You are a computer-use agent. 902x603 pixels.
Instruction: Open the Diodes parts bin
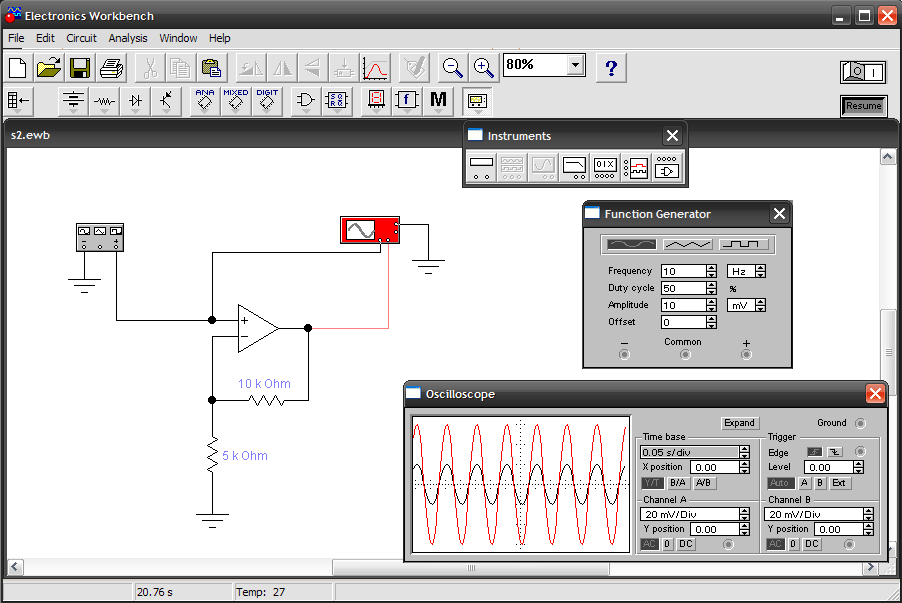pos(135,101)
